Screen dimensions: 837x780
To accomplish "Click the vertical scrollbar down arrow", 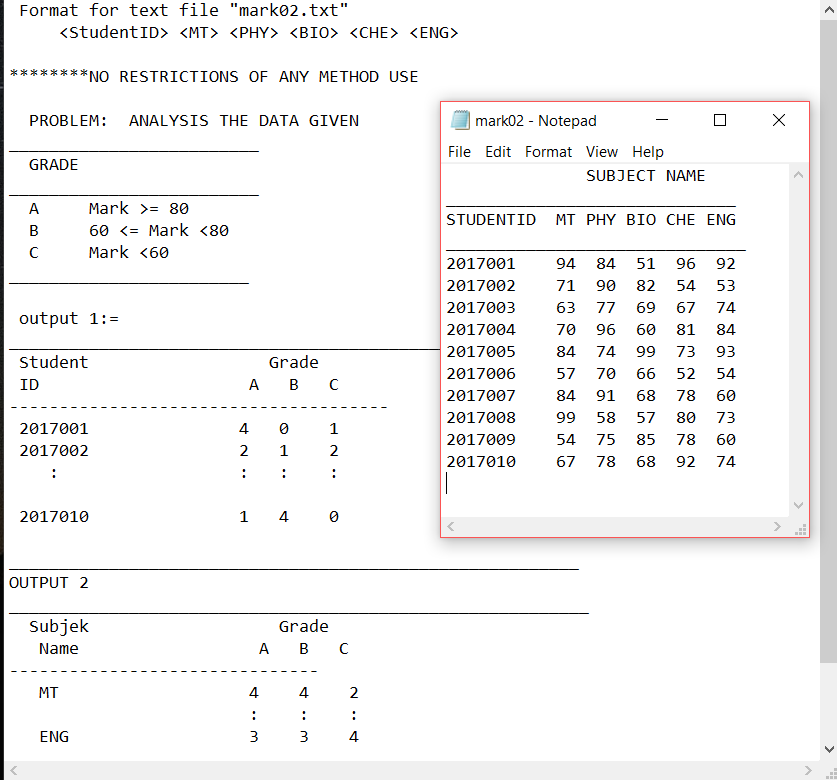I will 798,505.
